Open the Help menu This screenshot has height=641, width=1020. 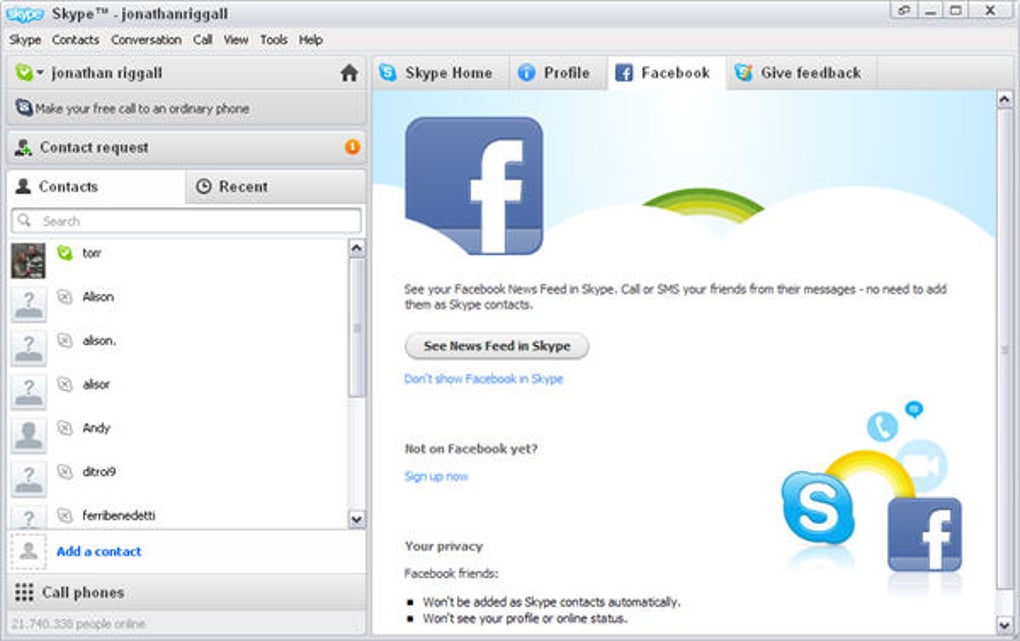click(x=311, y=40)
